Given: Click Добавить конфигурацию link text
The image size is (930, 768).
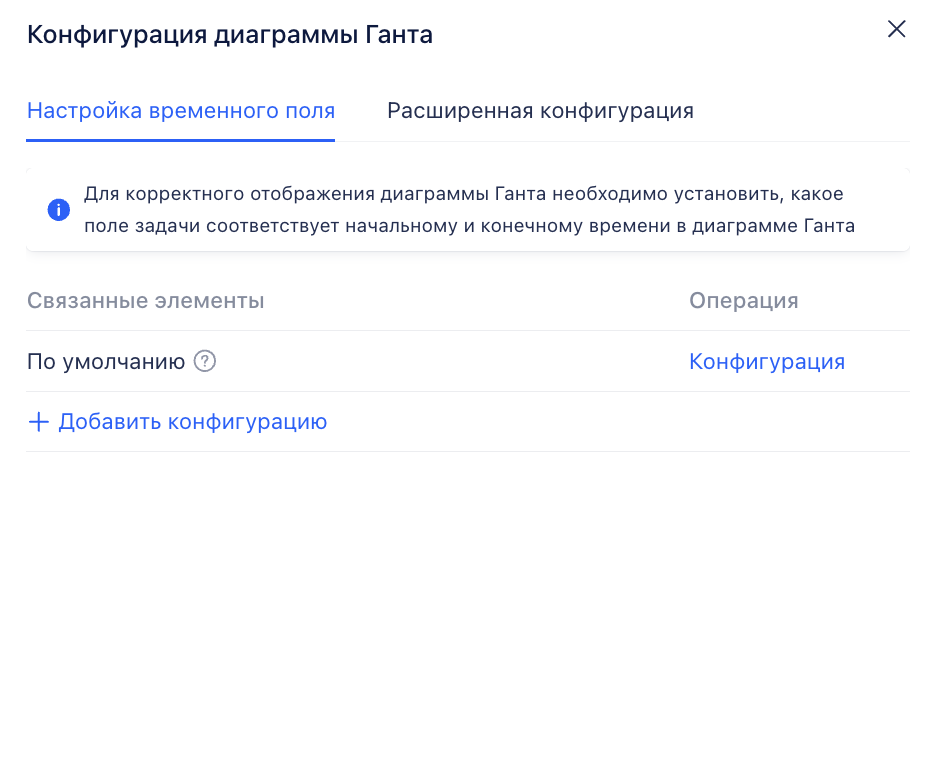Looking at the screenshot, I should point(193,422).
